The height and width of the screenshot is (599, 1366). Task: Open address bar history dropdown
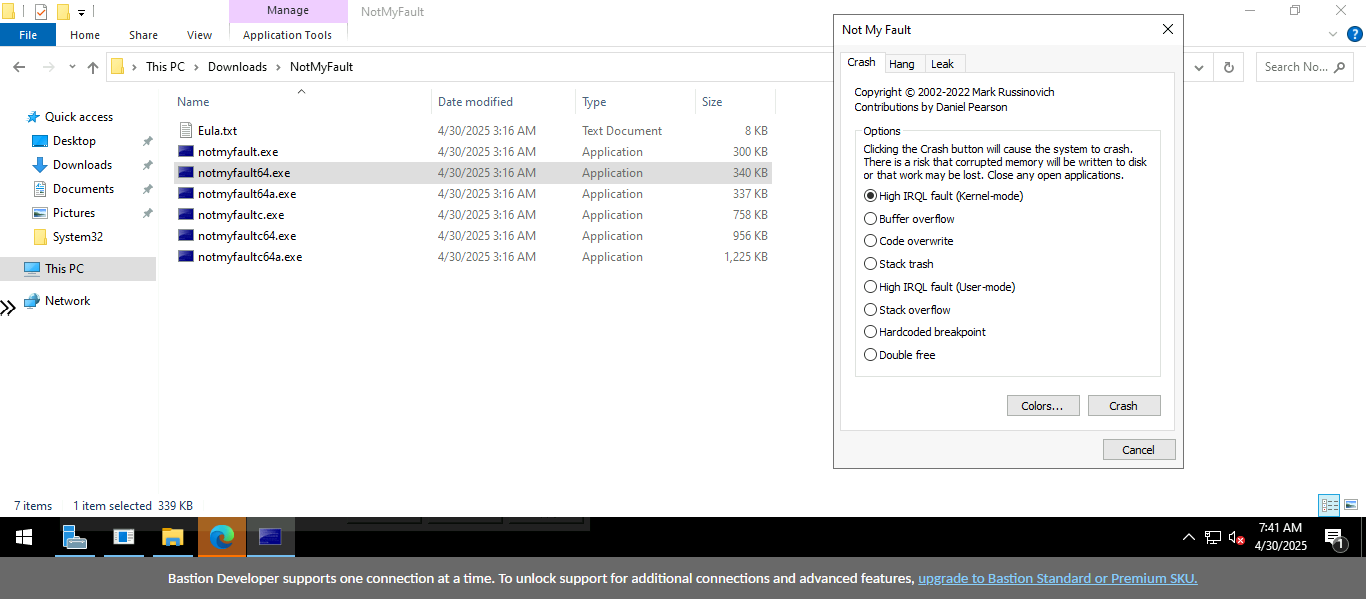tap(1200, 67)
